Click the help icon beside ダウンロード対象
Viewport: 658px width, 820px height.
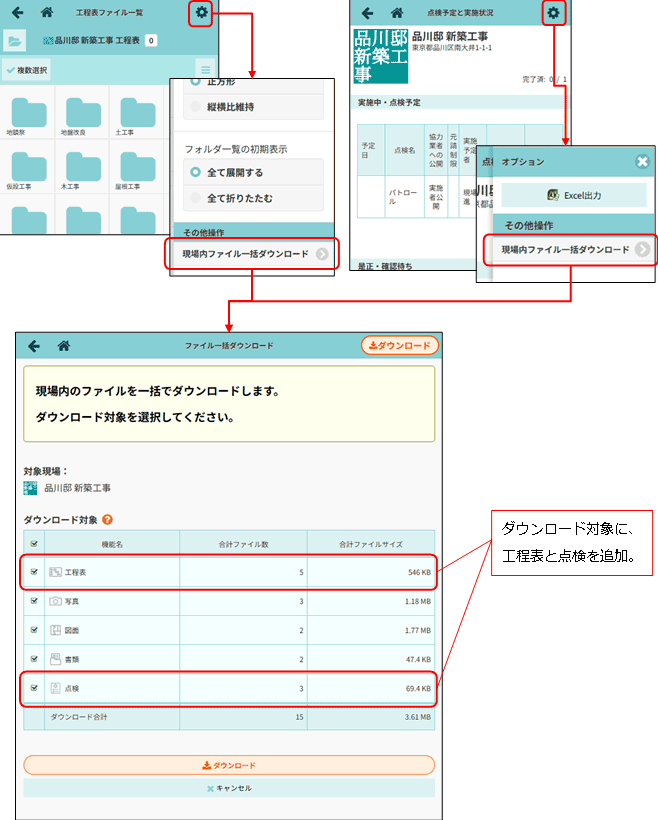point(107,520)
